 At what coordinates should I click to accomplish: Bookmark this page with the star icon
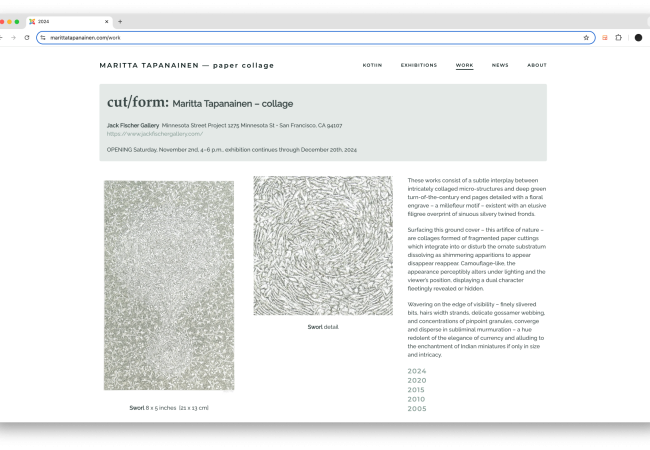click(586, 37)
